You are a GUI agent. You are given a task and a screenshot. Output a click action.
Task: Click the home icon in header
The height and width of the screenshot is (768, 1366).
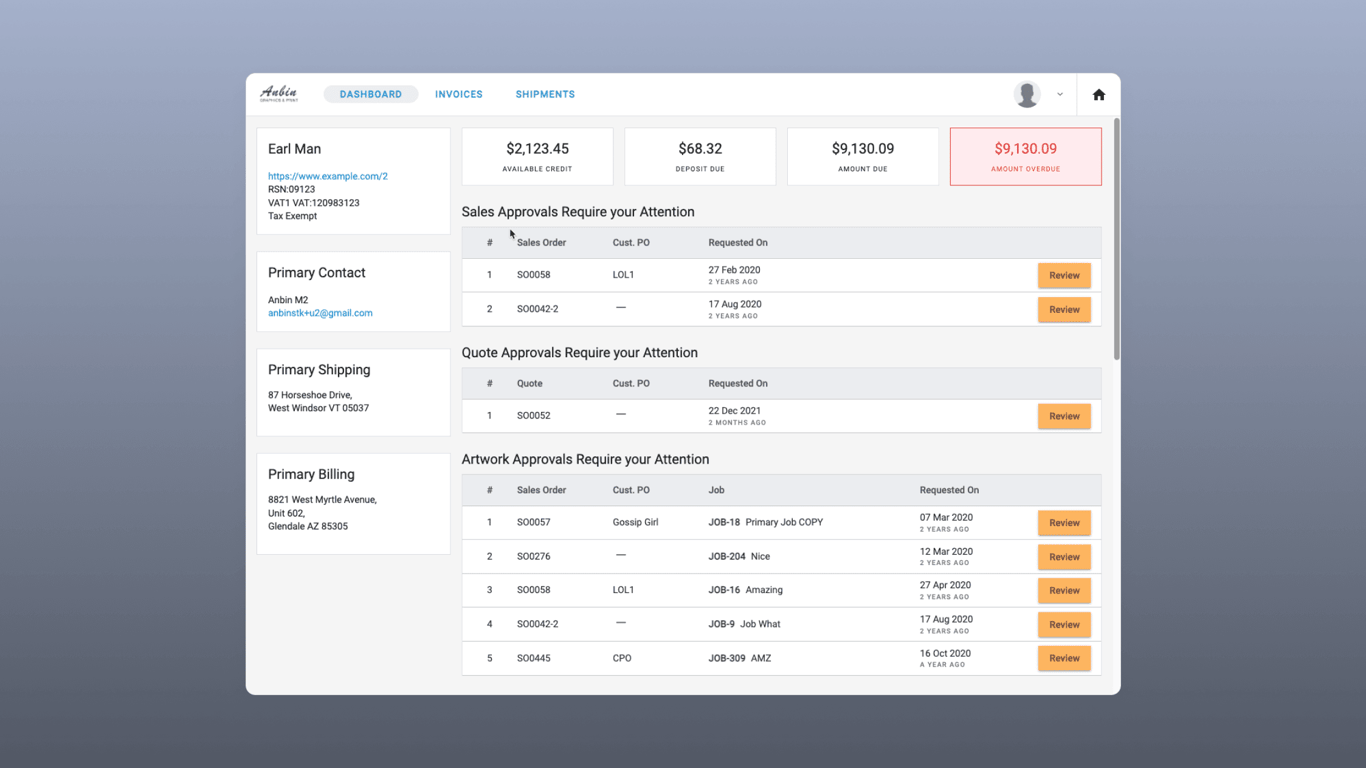[x=1098, y=94]
